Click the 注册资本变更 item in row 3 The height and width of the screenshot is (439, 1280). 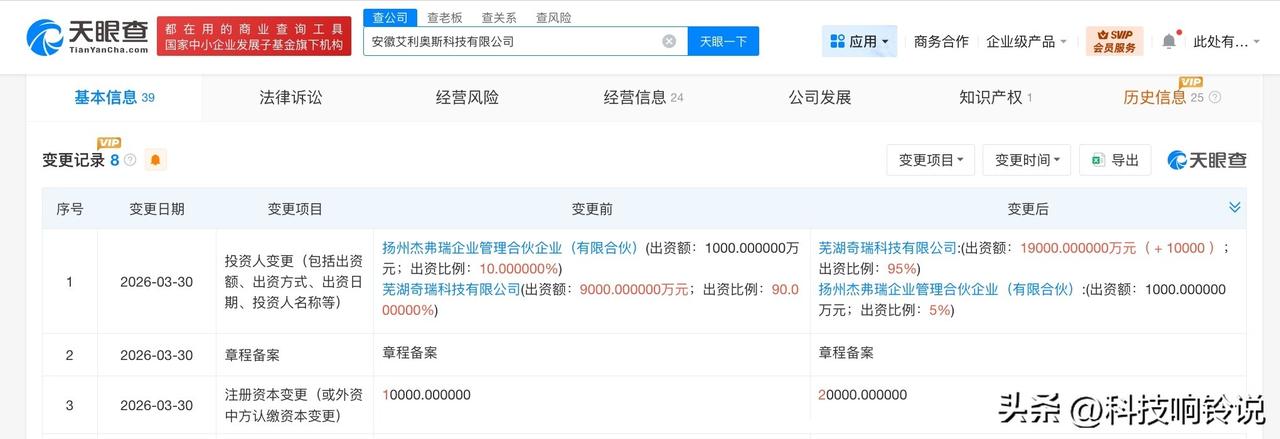[295, 405]
